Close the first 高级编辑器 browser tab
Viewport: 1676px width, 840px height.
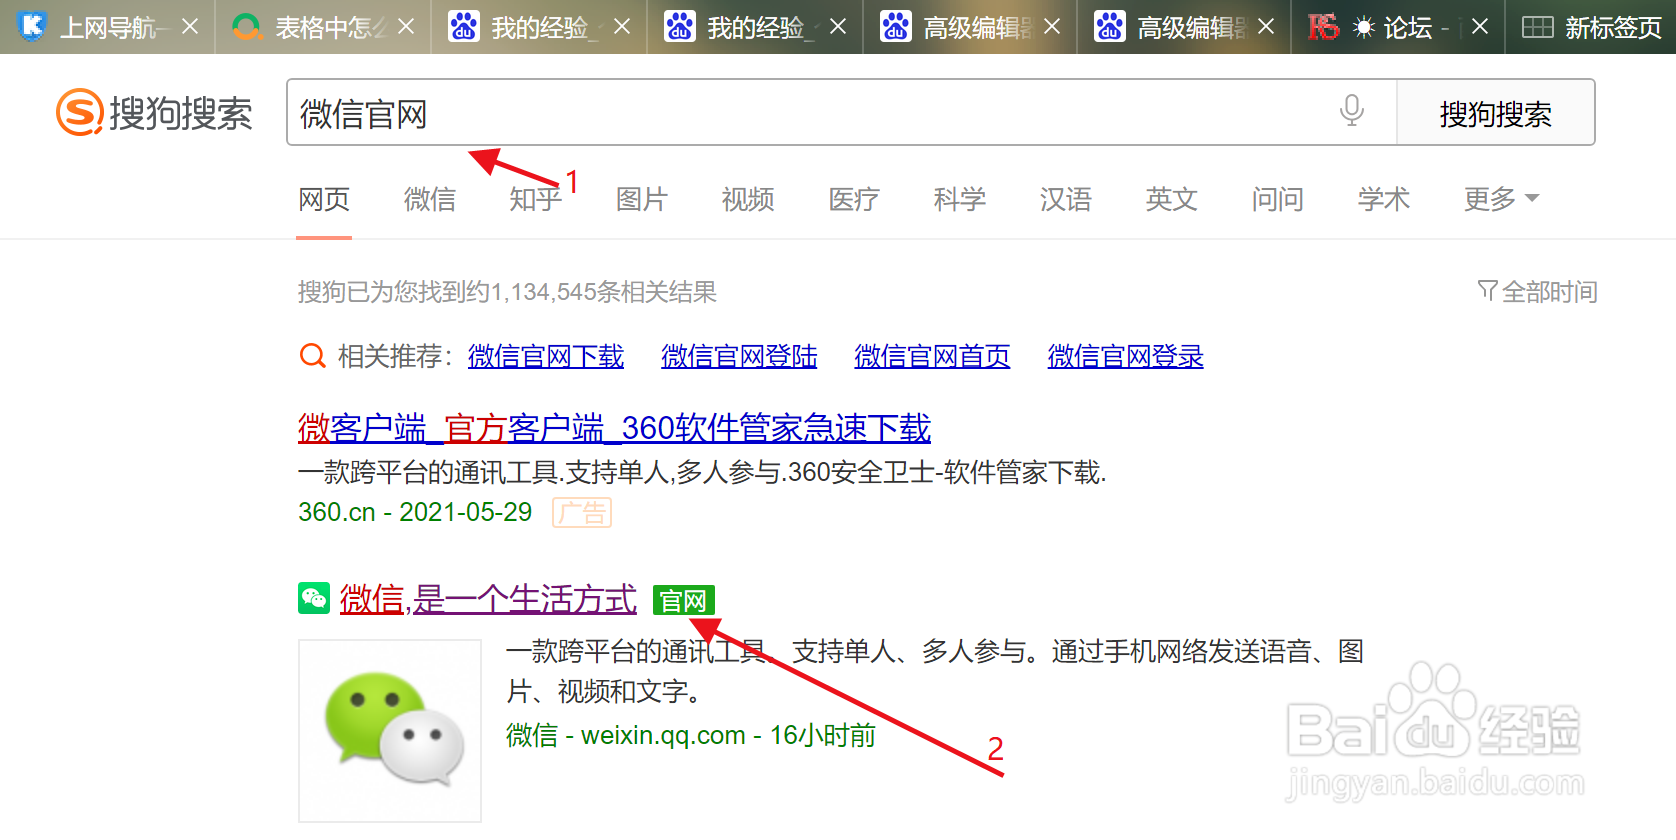click(x=1052, y=26)
